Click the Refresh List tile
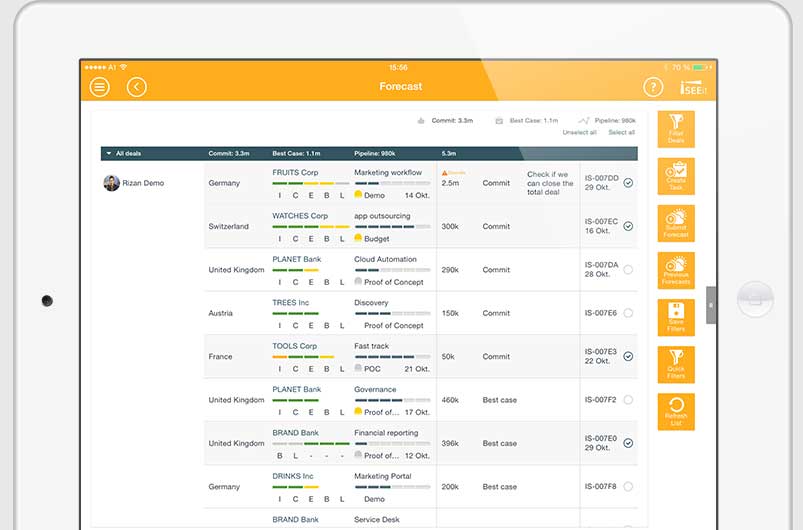This screenshot has height=530, width=803. click(x=676, y=412)
